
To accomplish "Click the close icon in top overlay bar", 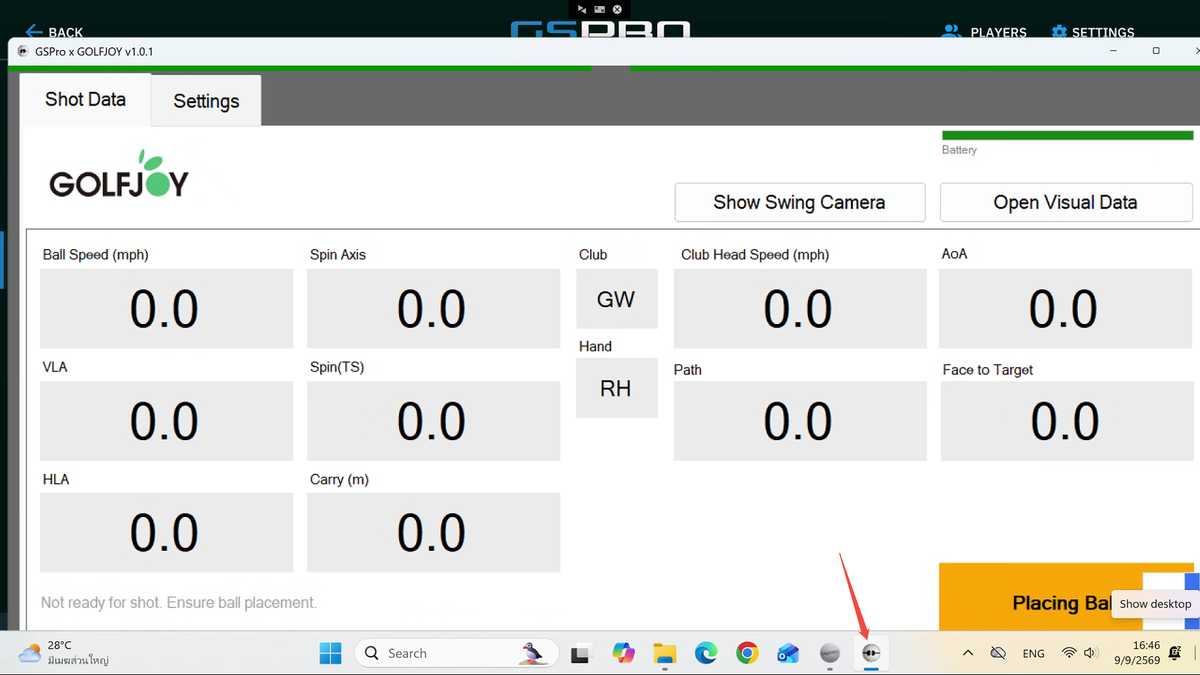I will point(618,9).
